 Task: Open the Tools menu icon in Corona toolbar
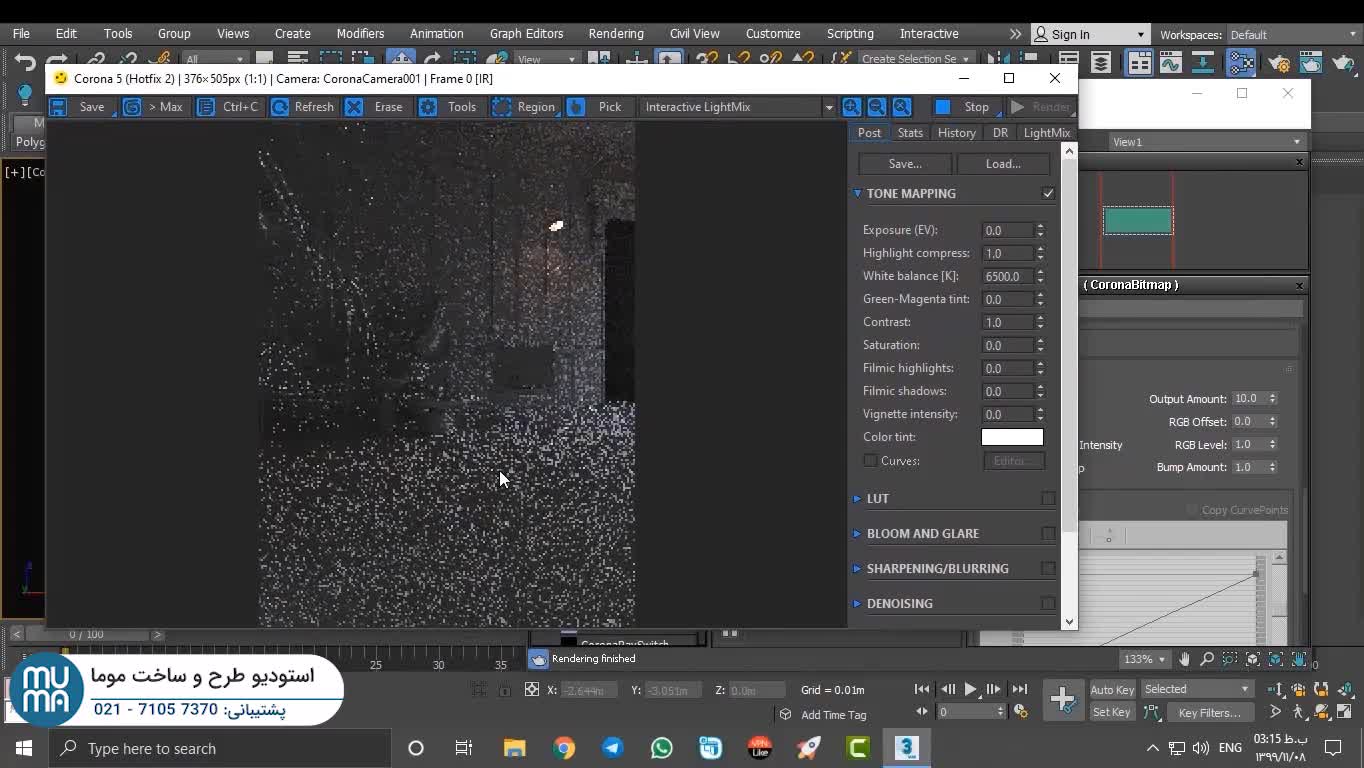point(428,107)
